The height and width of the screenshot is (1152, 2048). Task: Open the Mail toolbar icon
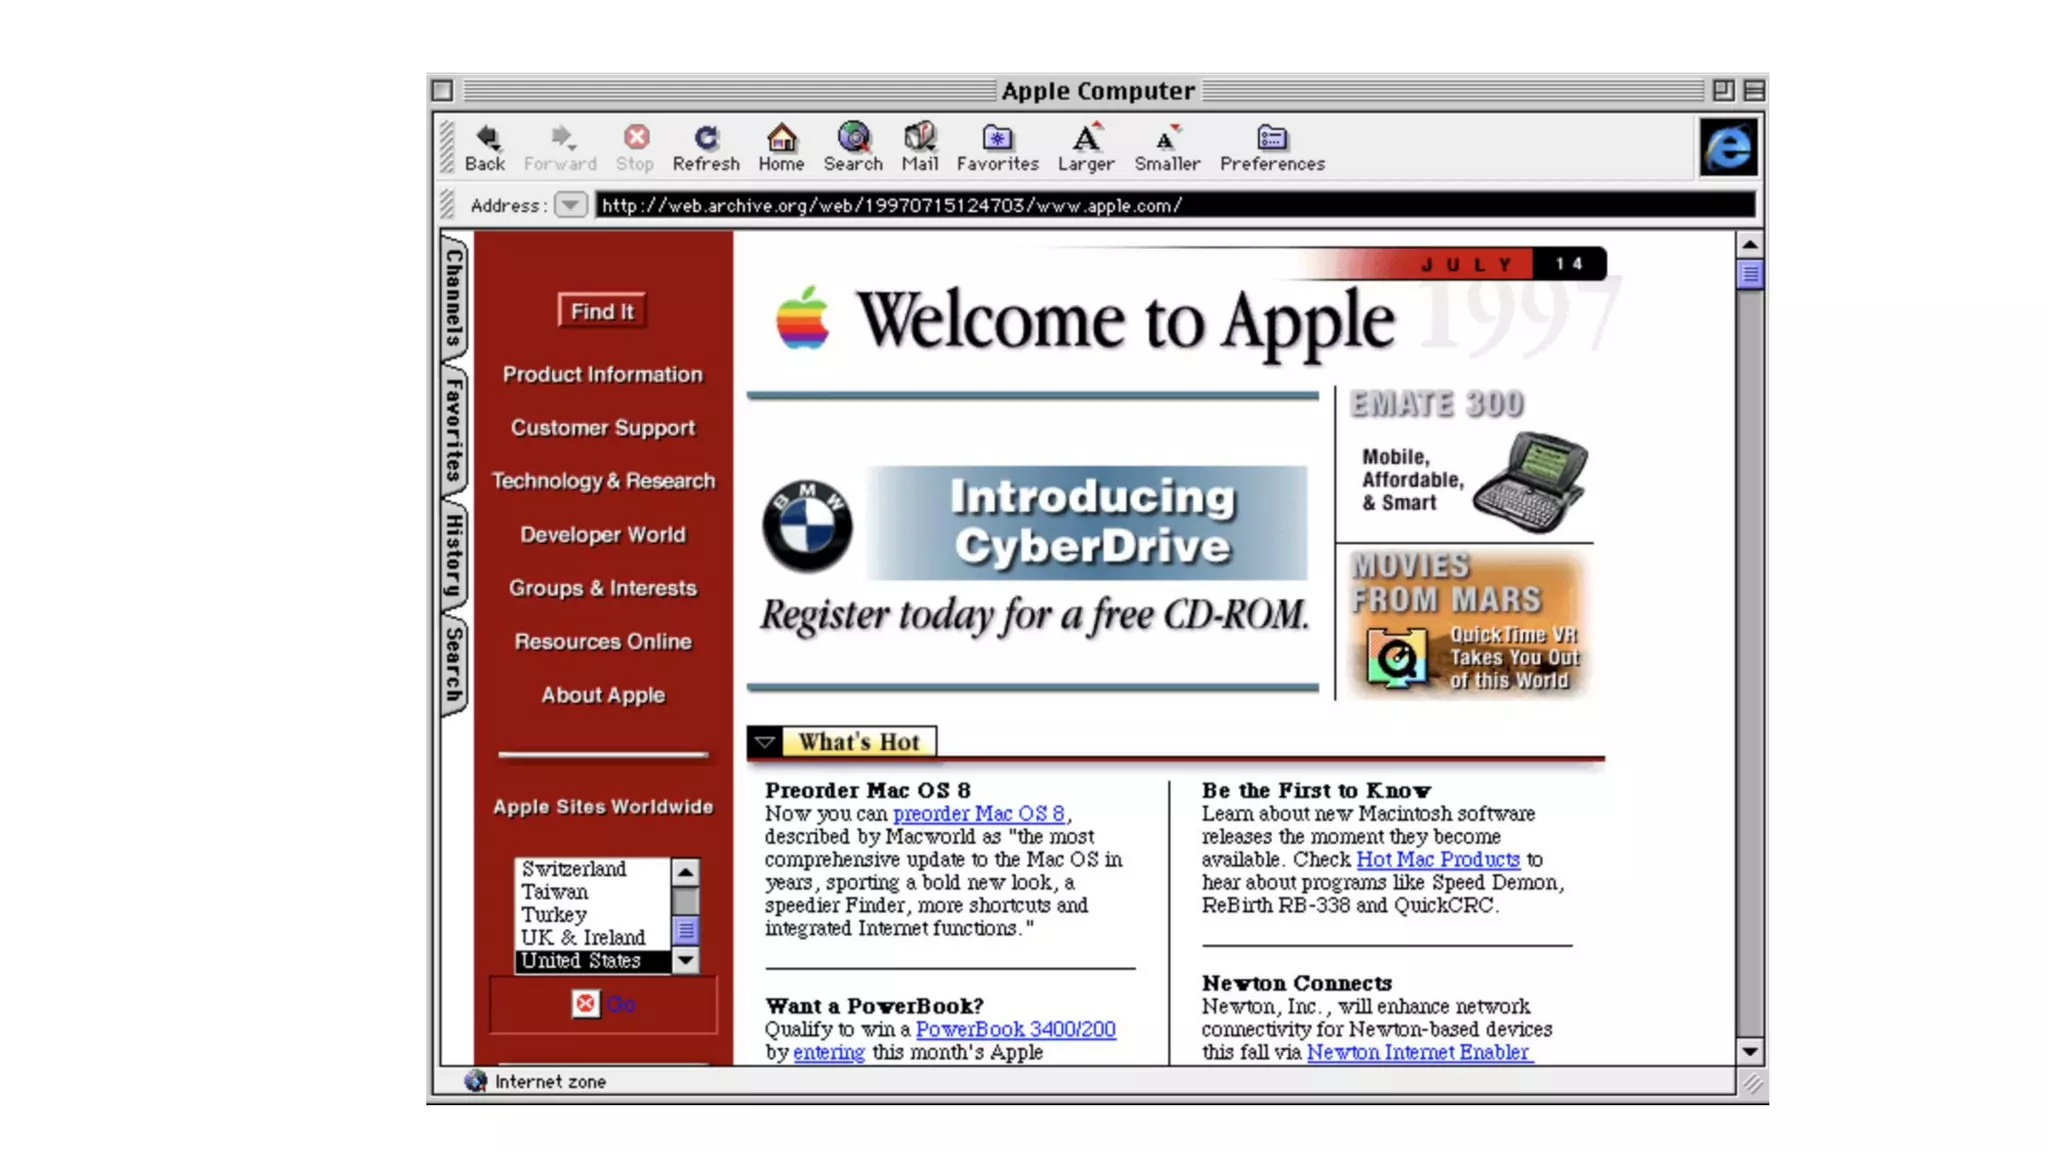(x=919, y=138)
